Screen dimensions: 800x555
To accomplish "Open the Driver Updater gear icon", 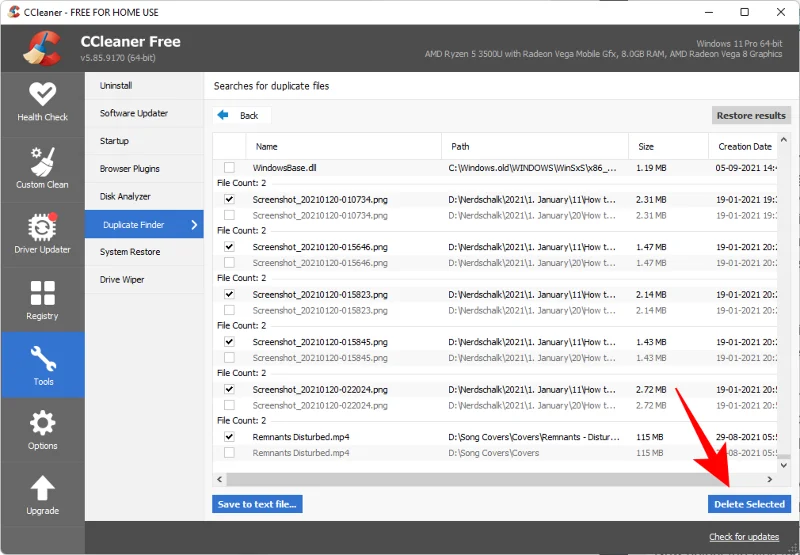I will point(42,227).
